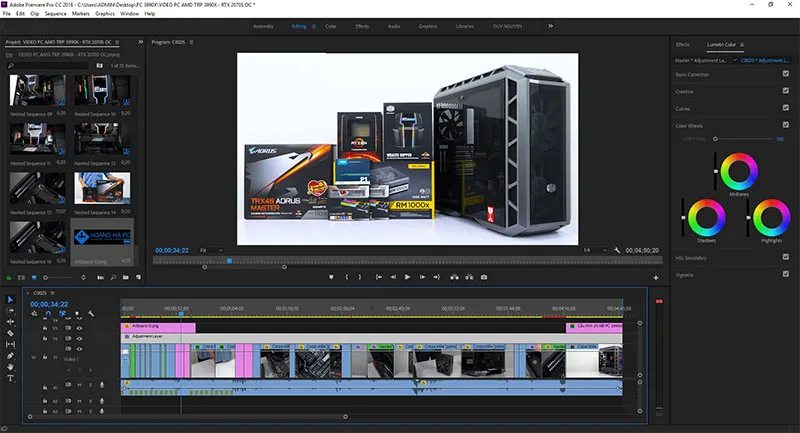
Task: Open the Graphics menu
Action: point(105,14)
